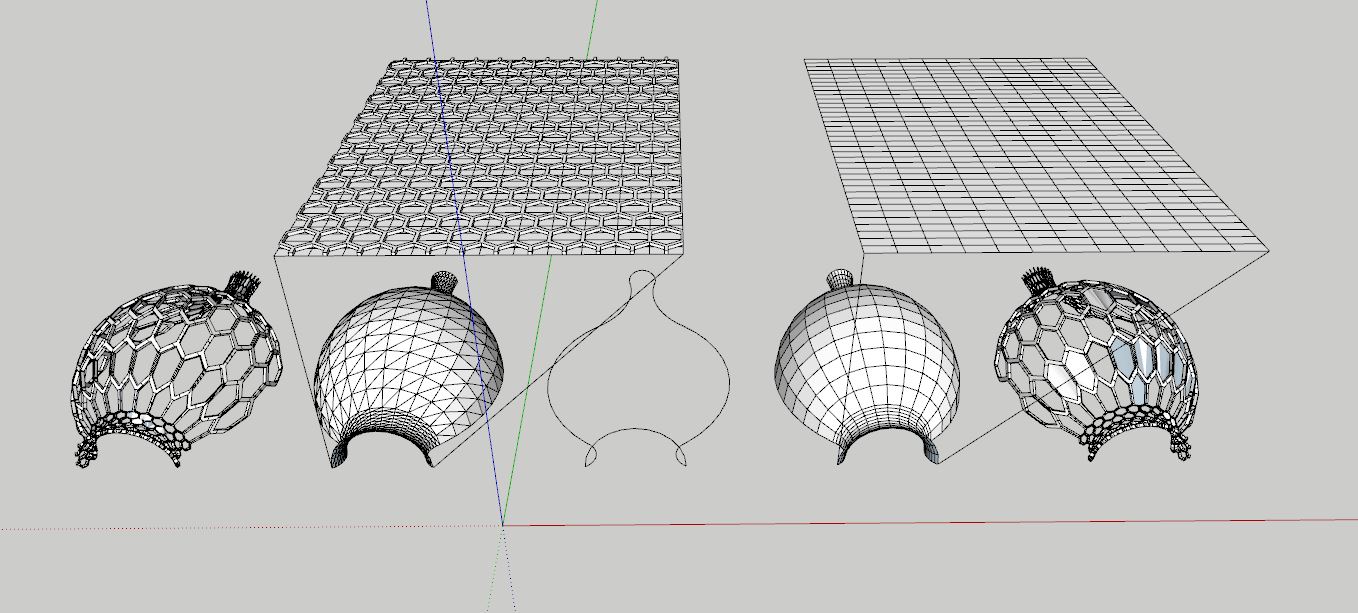The height and width of the screenshot is (613, 1358).
Task: Select the onion dome profile curve outline
Action: click(639, 368)
